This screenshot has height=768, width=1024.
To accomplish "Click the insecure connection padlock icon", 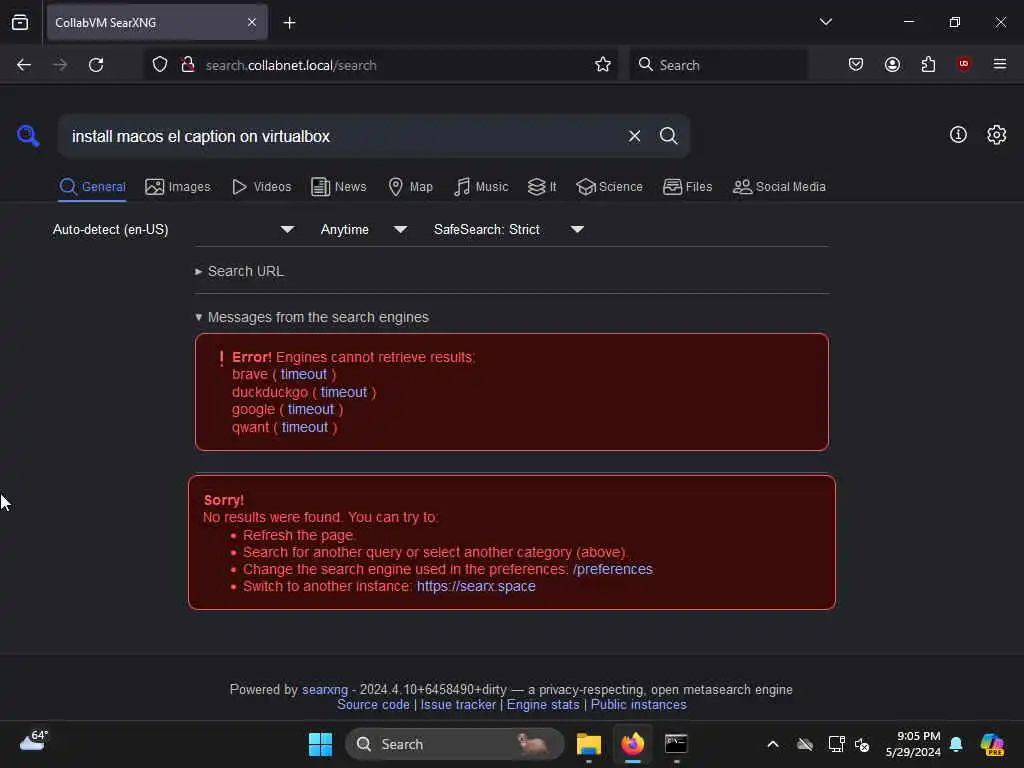I will coord(187,65).
